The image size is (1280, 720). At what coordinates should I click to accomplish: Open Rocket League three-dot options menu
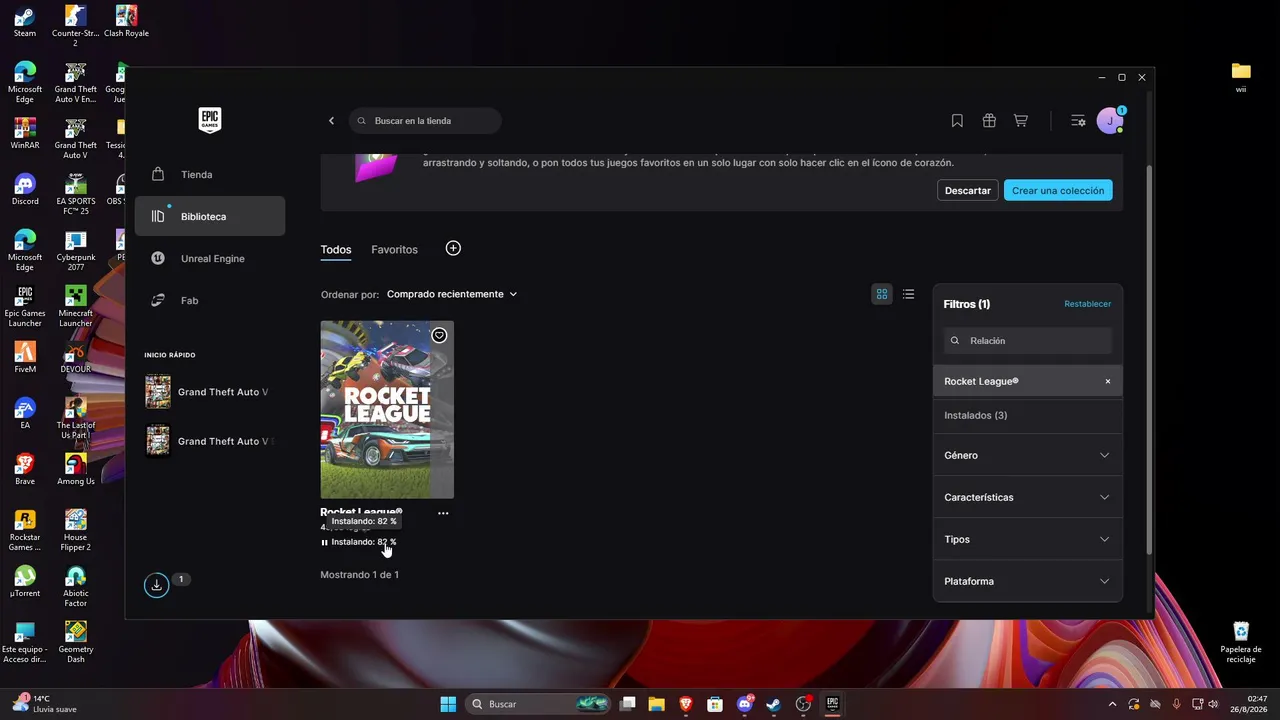tap(443, 513)
